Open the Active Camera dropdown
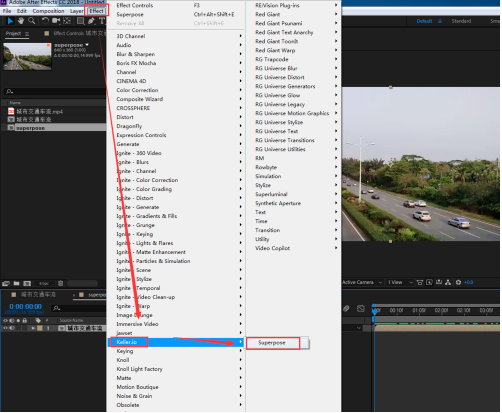This screenshot has height=413, width=502. tap(362, 283)
